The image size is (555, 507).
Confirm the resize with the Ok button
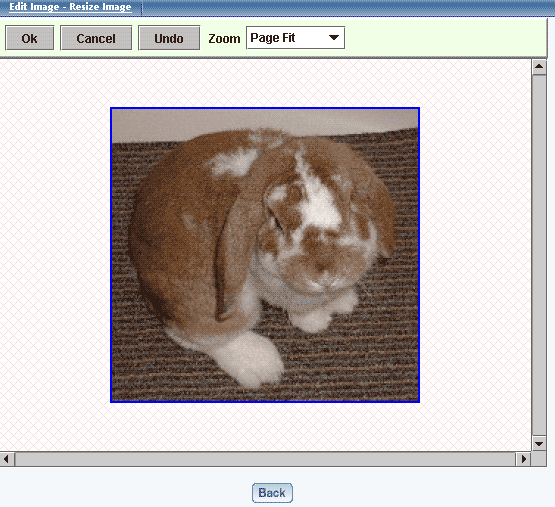coord(30,38)
